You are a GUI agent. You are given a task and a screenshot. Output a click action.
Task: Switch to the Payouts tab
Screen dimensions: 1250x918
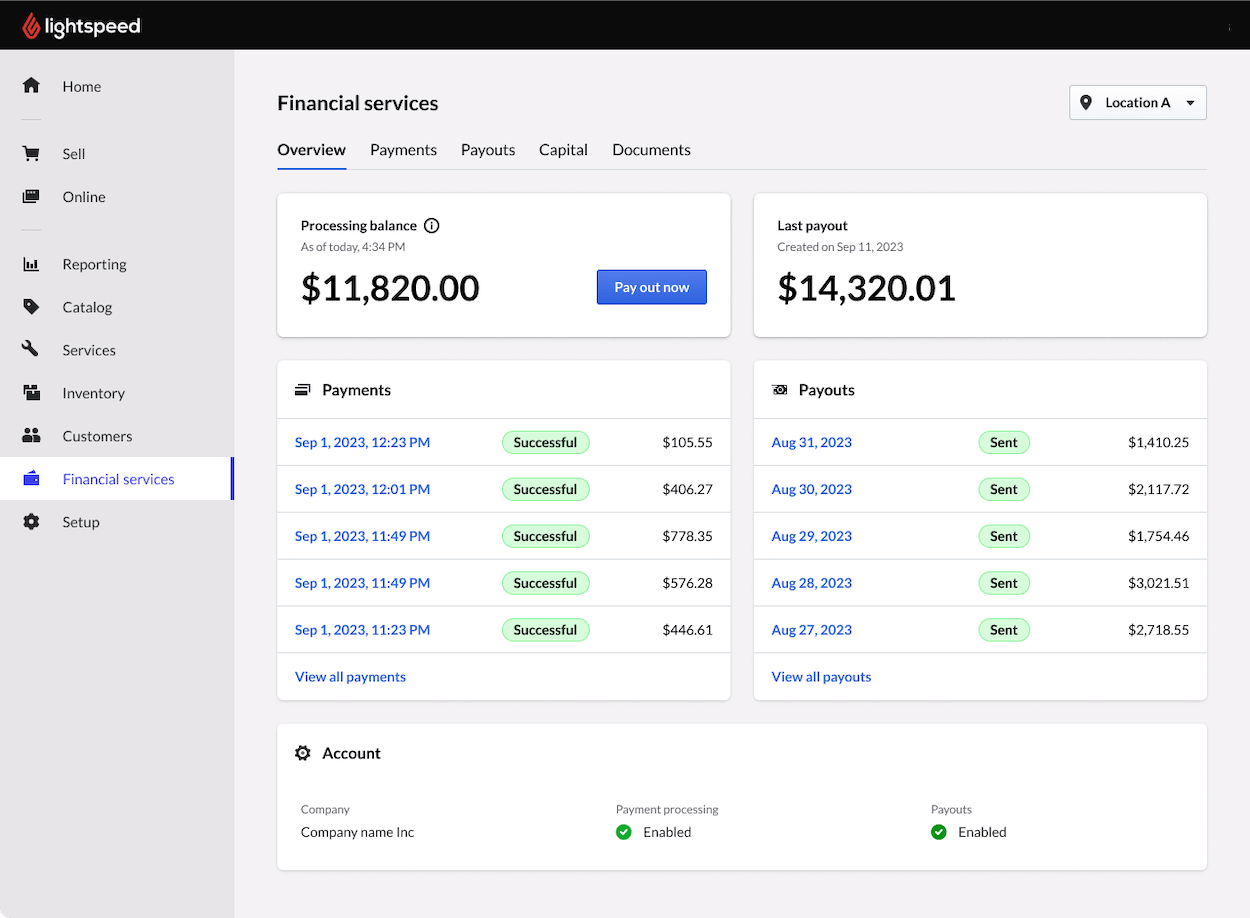point(488,149)
